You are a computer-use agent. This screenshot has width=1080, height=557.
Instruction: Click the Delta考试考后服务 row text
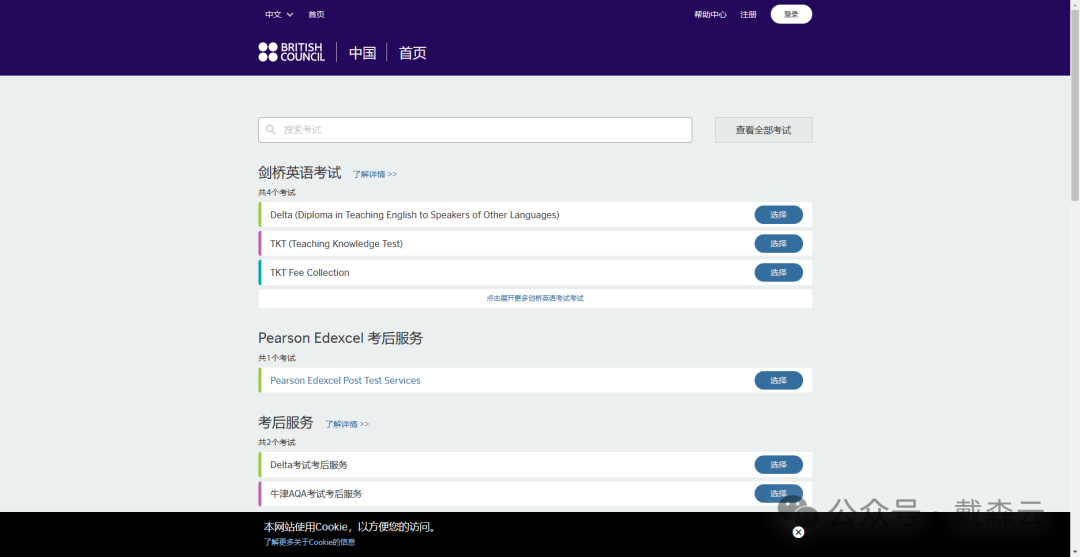tap(309, 465)
